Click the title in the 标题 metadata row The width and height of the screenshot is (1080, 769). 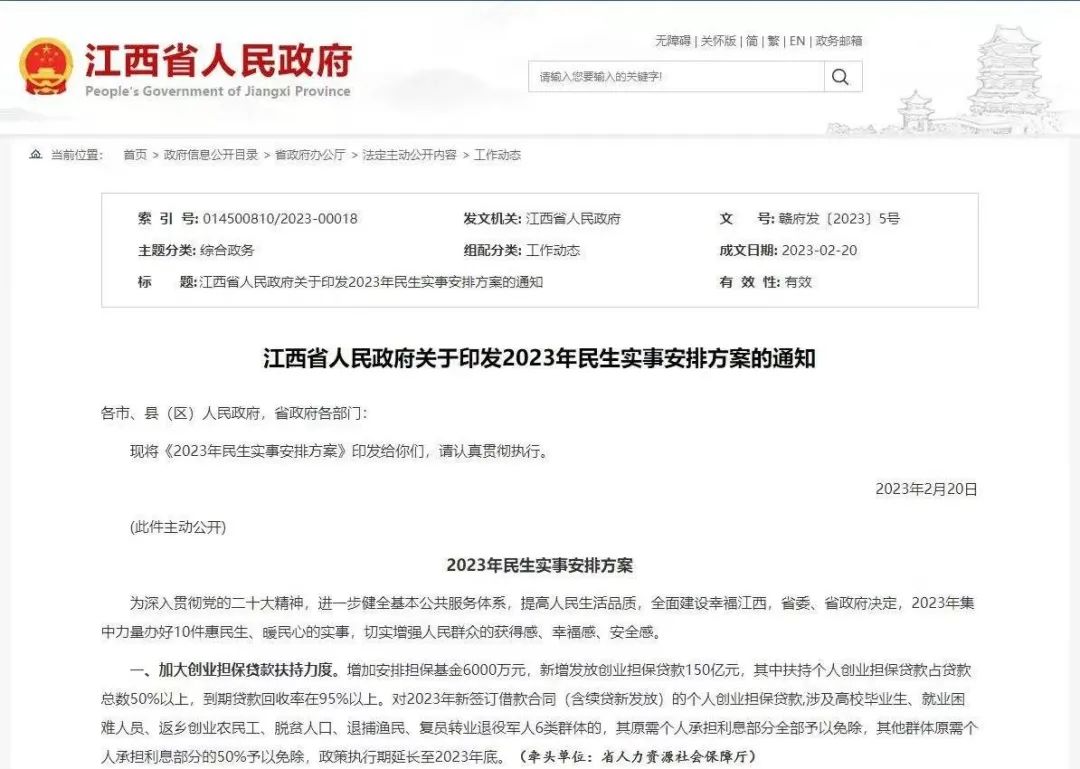[x=371, y=282]
